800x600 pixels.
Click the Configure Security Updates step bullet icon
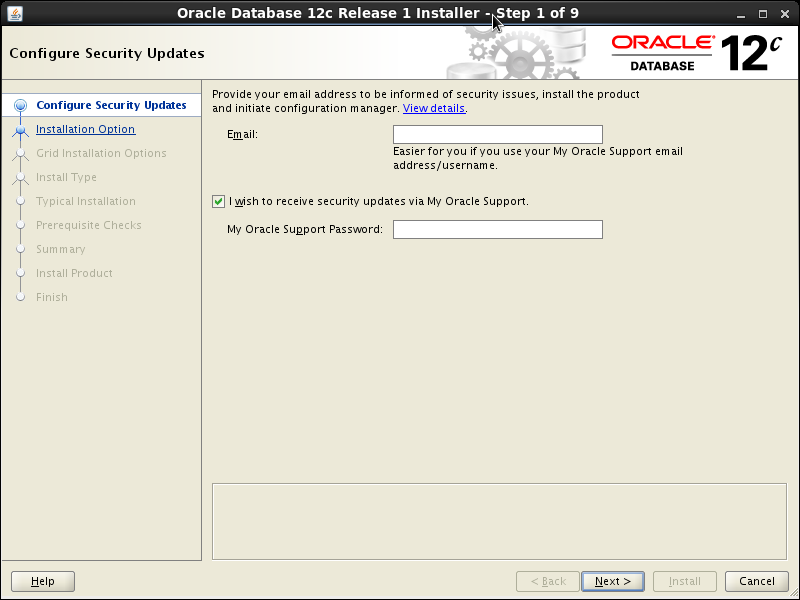coord(20,106)
